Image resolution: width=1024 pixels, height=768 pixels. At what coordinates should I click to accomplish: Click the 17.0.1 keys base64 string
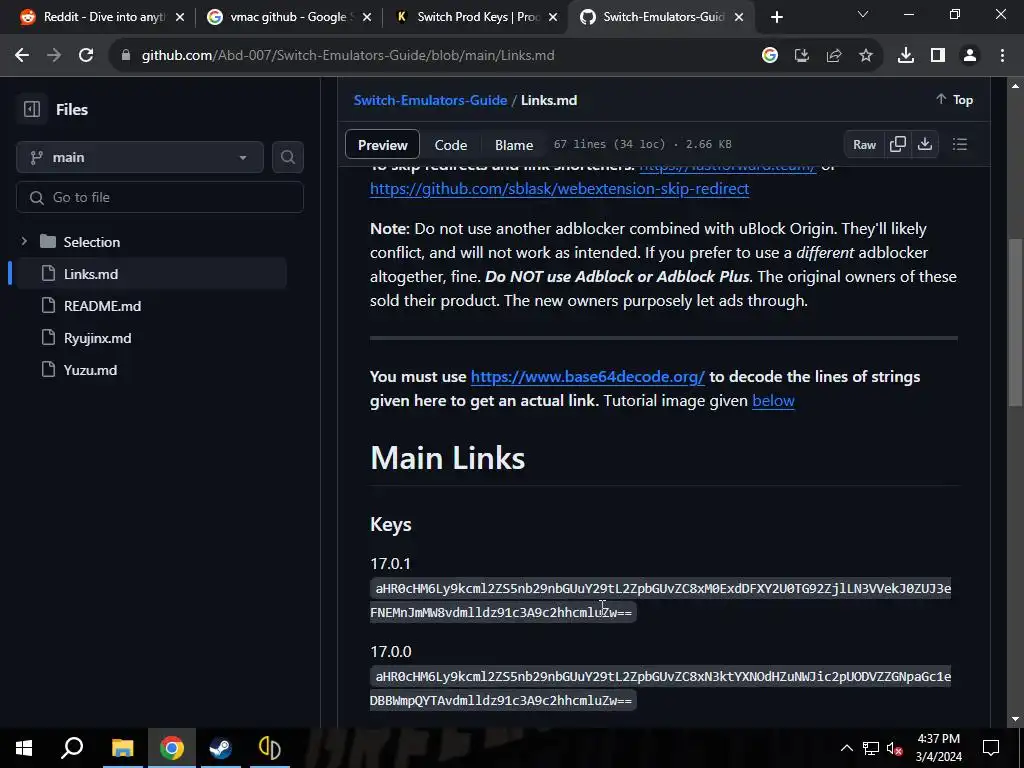coord(660,600)
